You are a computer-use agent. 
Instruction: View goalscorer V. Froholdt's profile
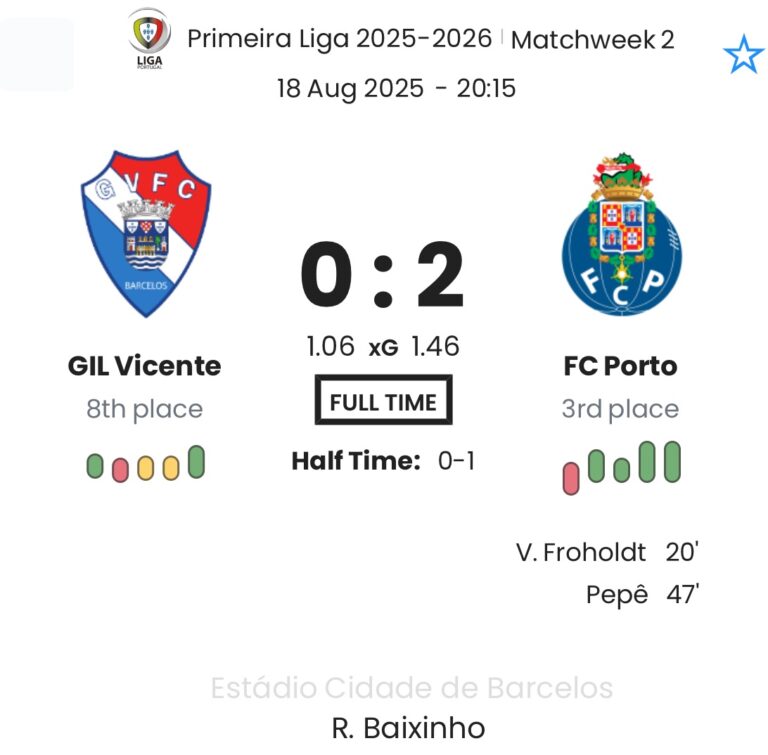point(581,552)
